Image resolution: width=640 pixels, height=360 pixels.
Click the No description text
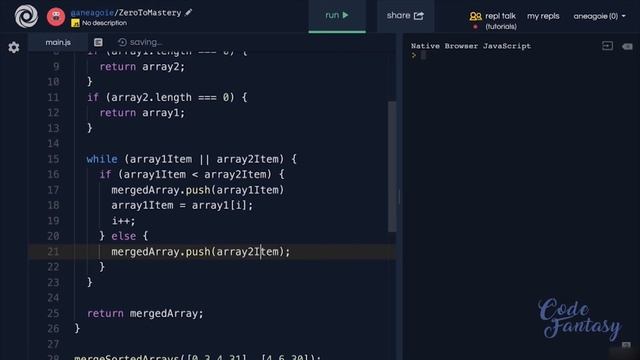point(104,23)
